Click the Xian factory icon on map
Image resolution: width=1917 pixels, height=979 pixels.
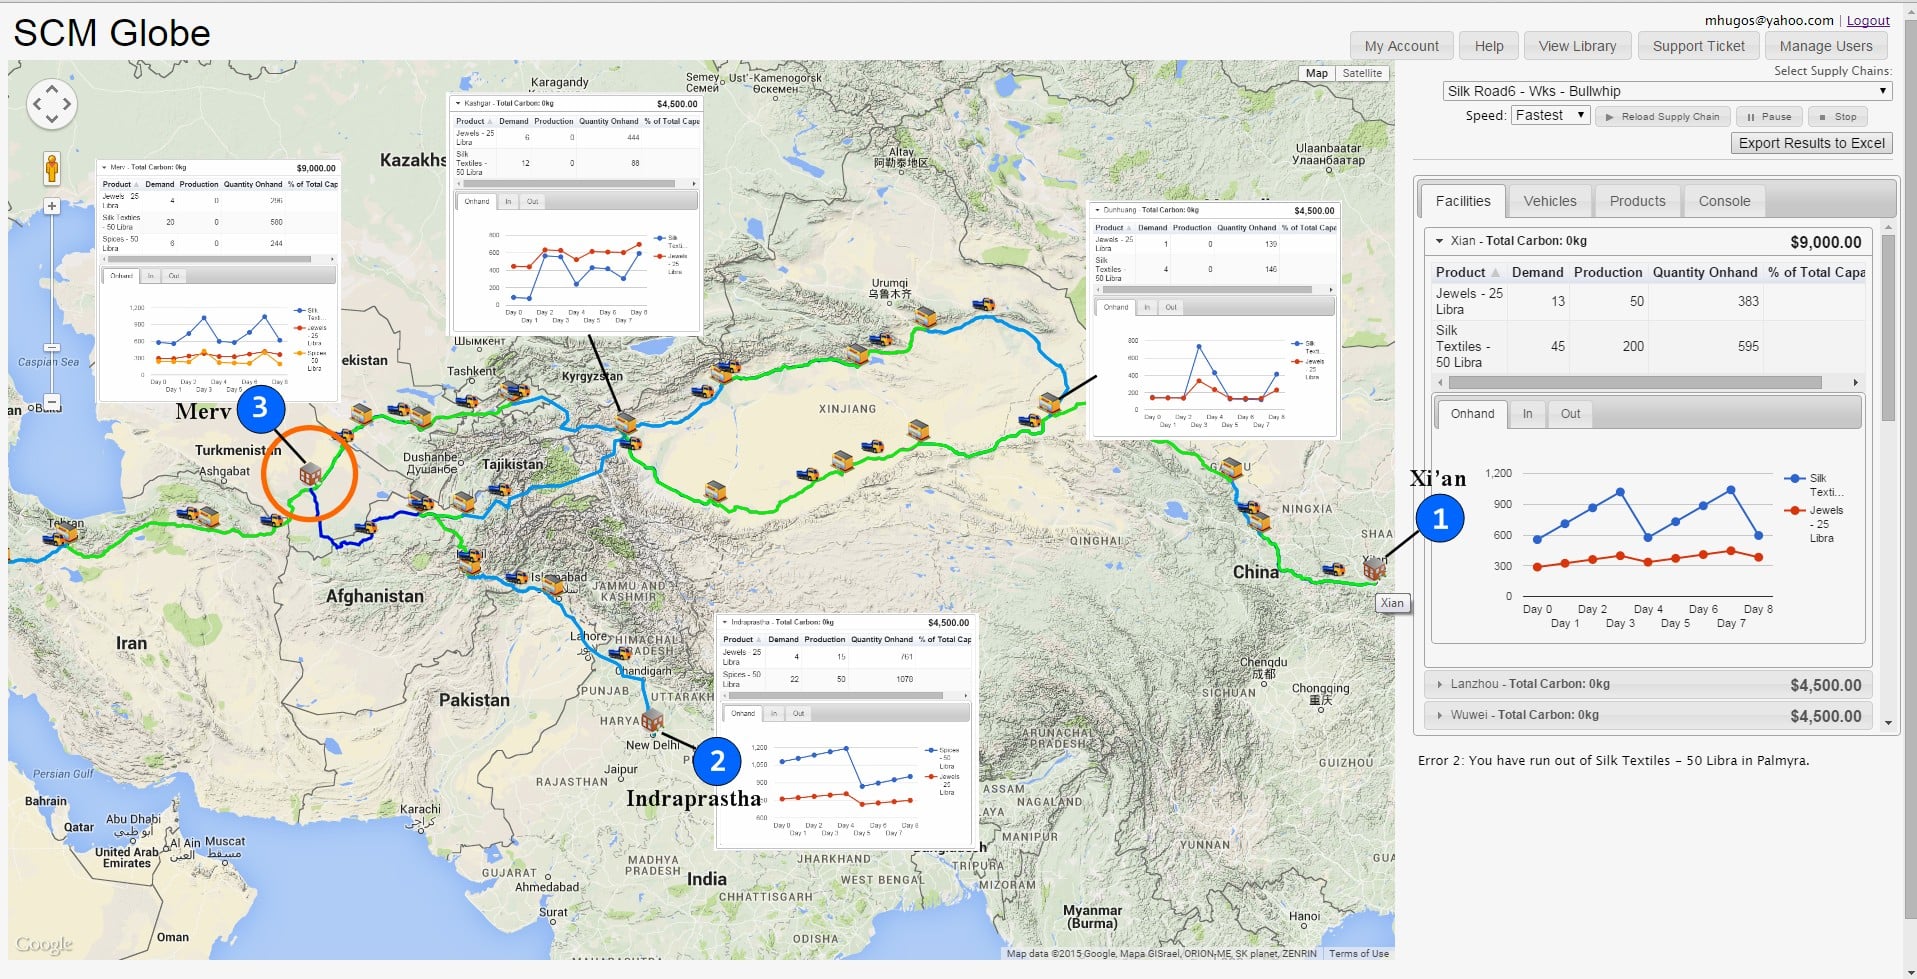1374,569
